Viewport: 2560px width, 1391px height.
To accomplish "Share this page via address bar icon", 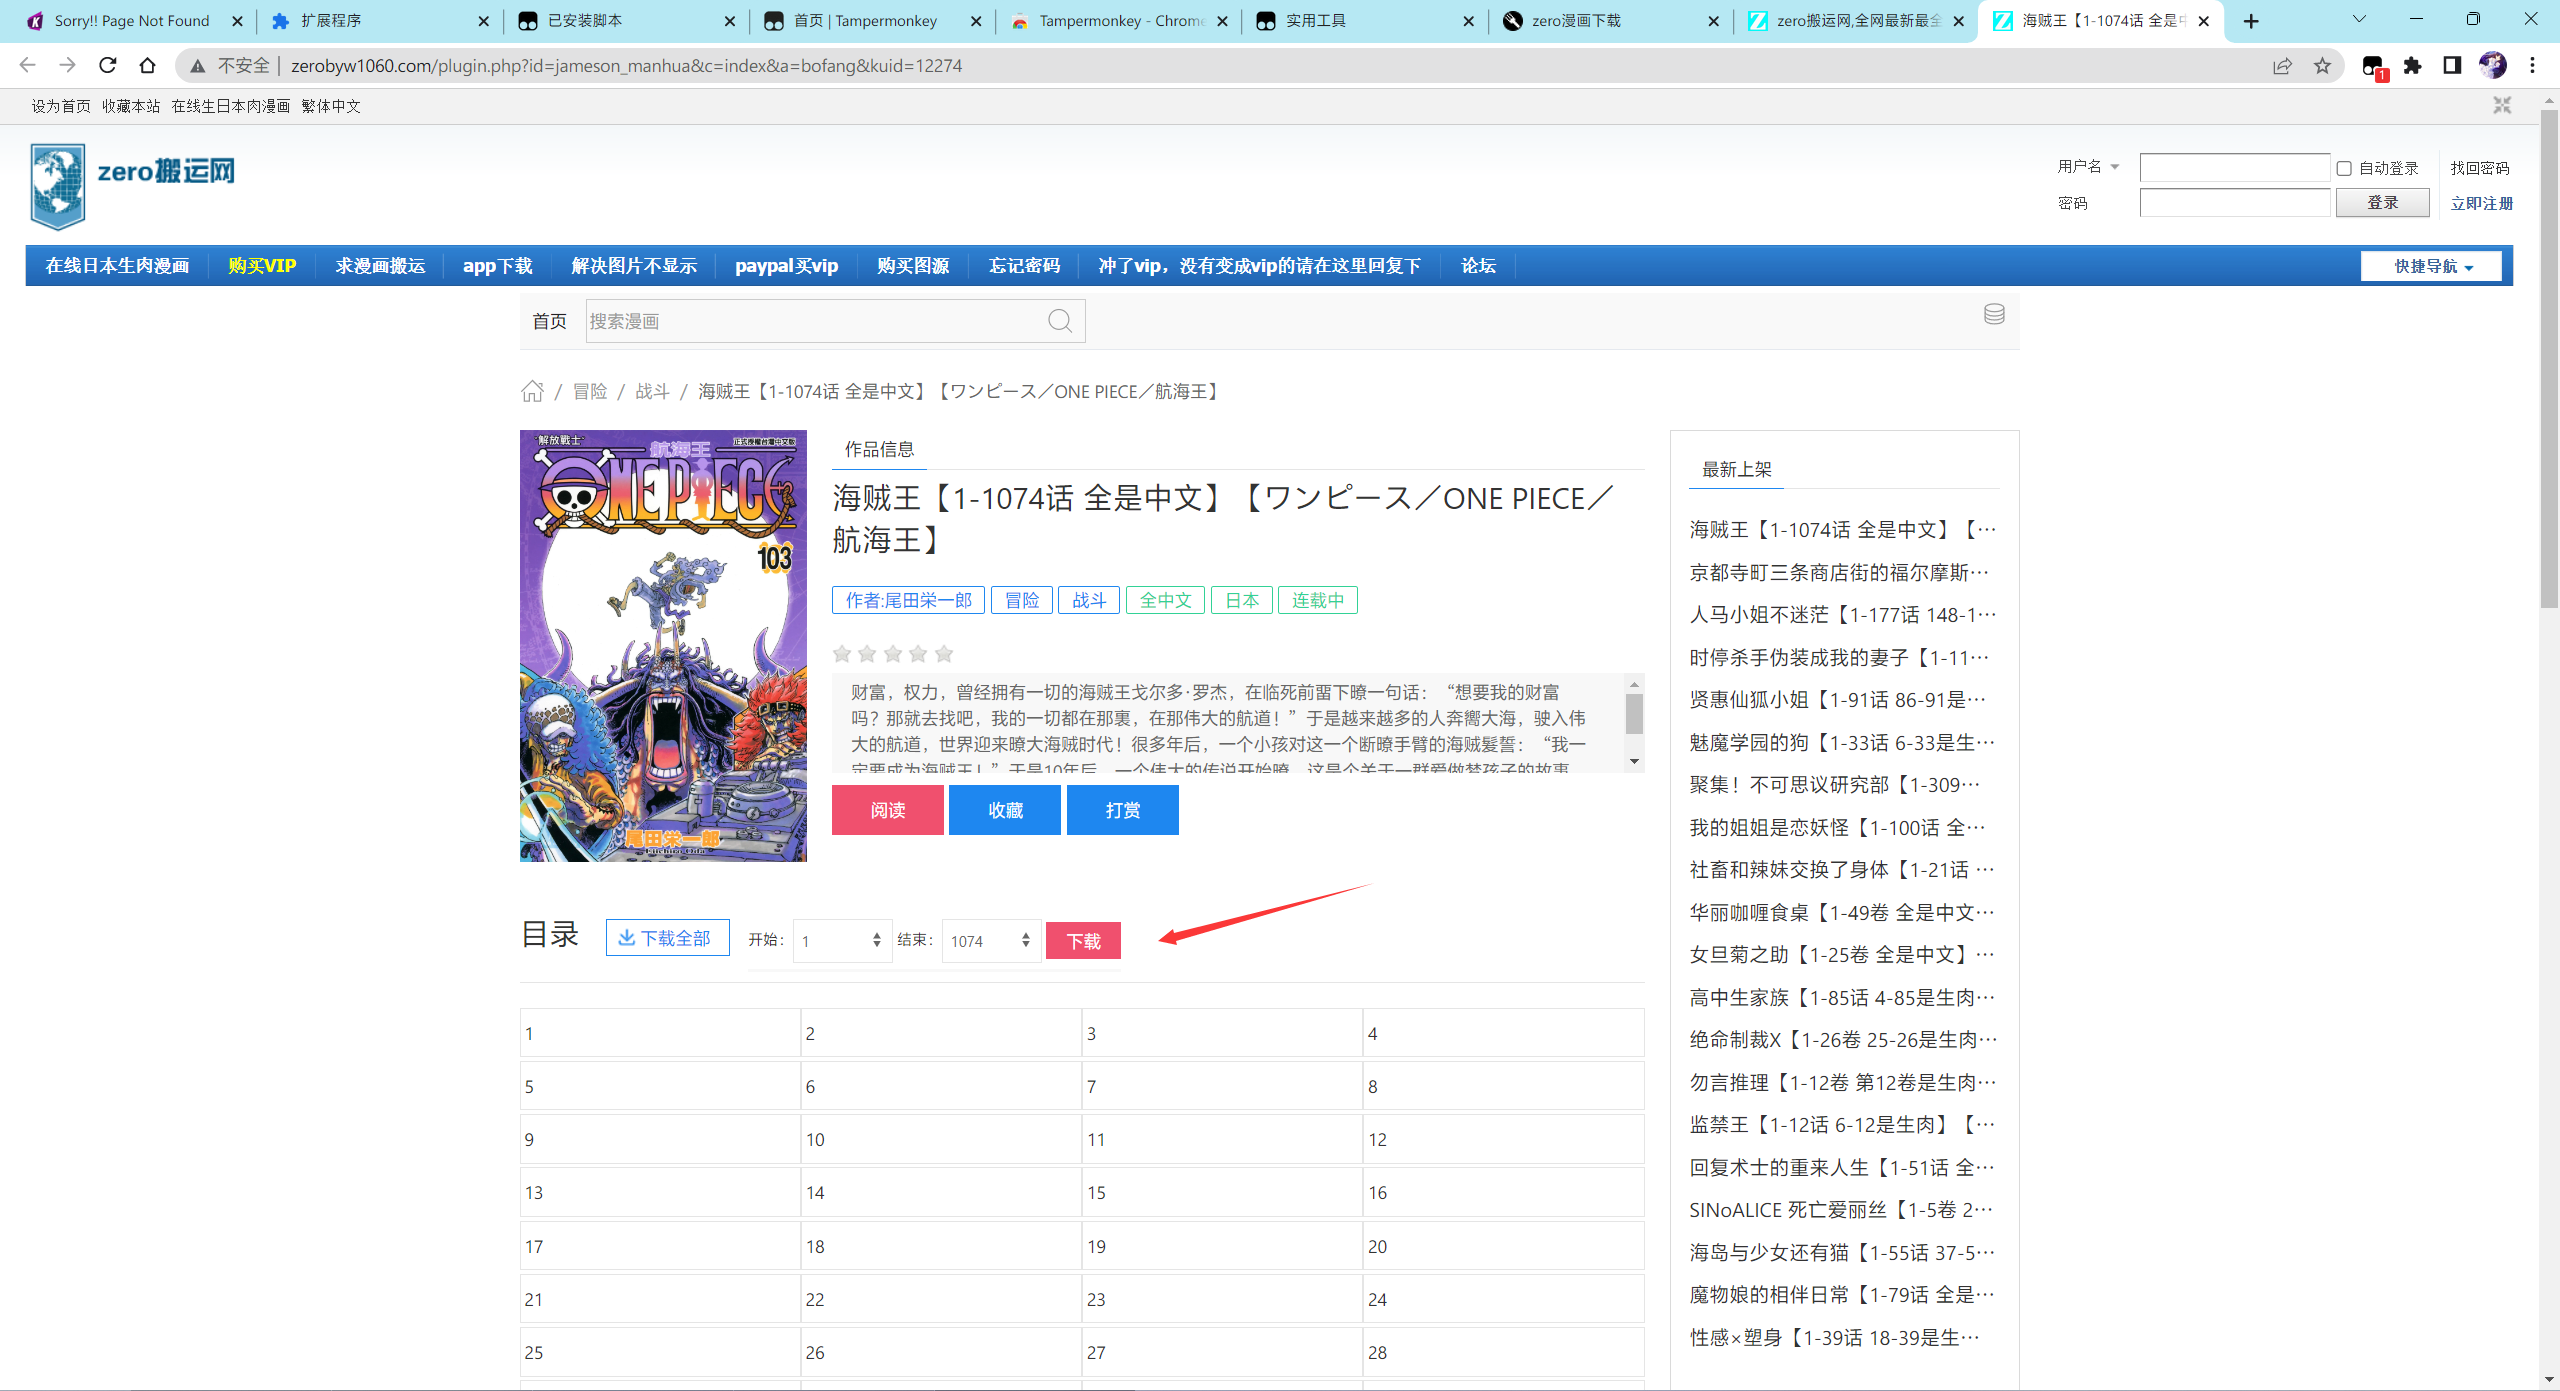I will [2282, 66].
